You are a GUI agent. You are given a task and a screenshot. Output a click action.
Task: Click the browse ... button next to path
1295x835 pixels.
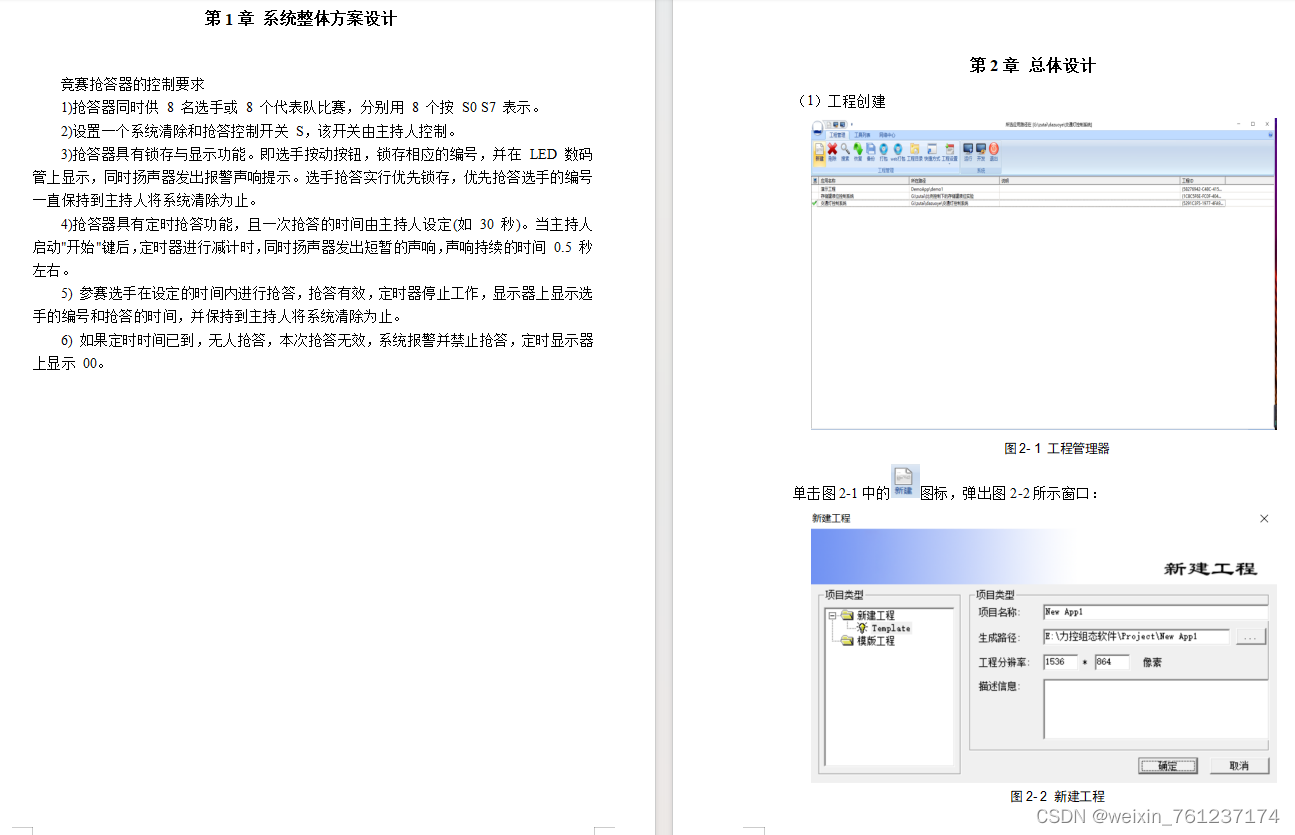tap(1251, 636)
